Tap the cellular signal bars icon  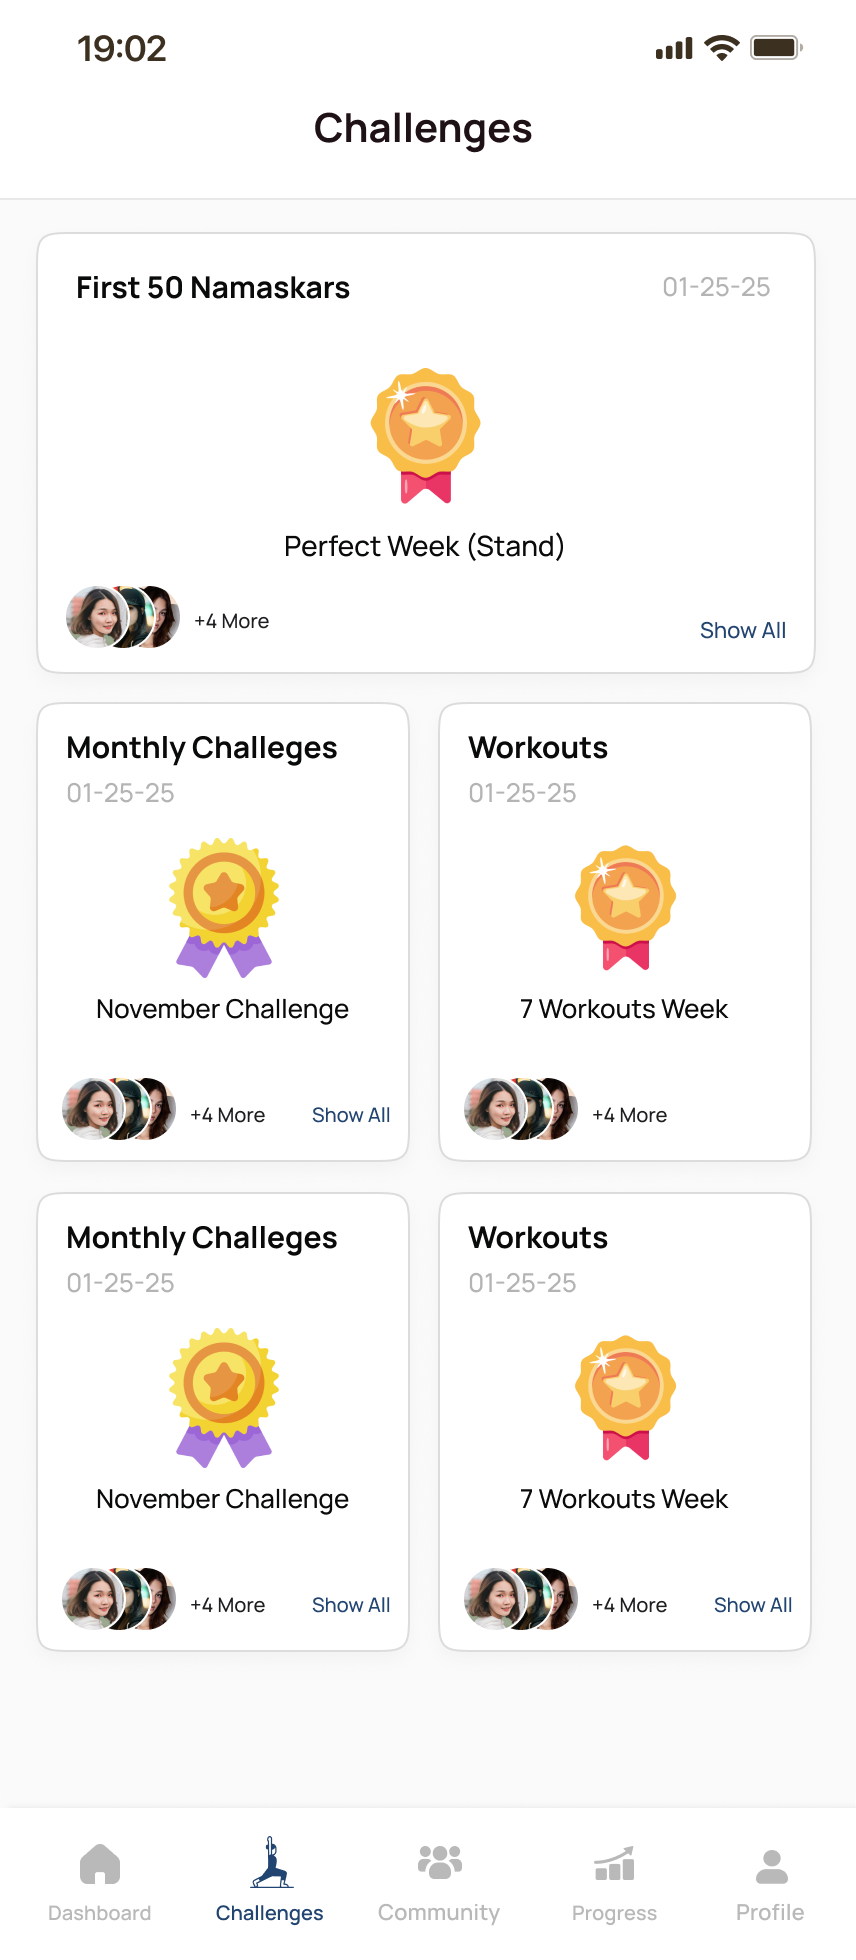click(674, 49)
